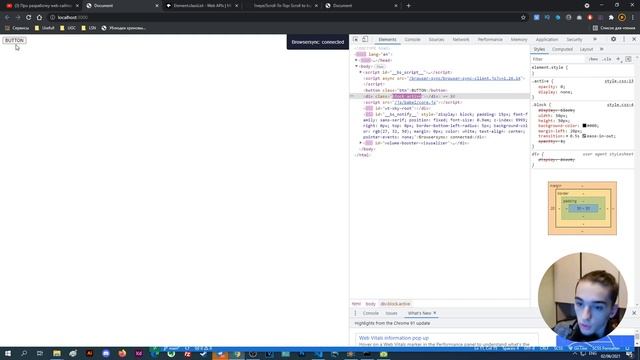640x360 pixels.
Task: Open the Performance tab
Action: tap(490, 40)
